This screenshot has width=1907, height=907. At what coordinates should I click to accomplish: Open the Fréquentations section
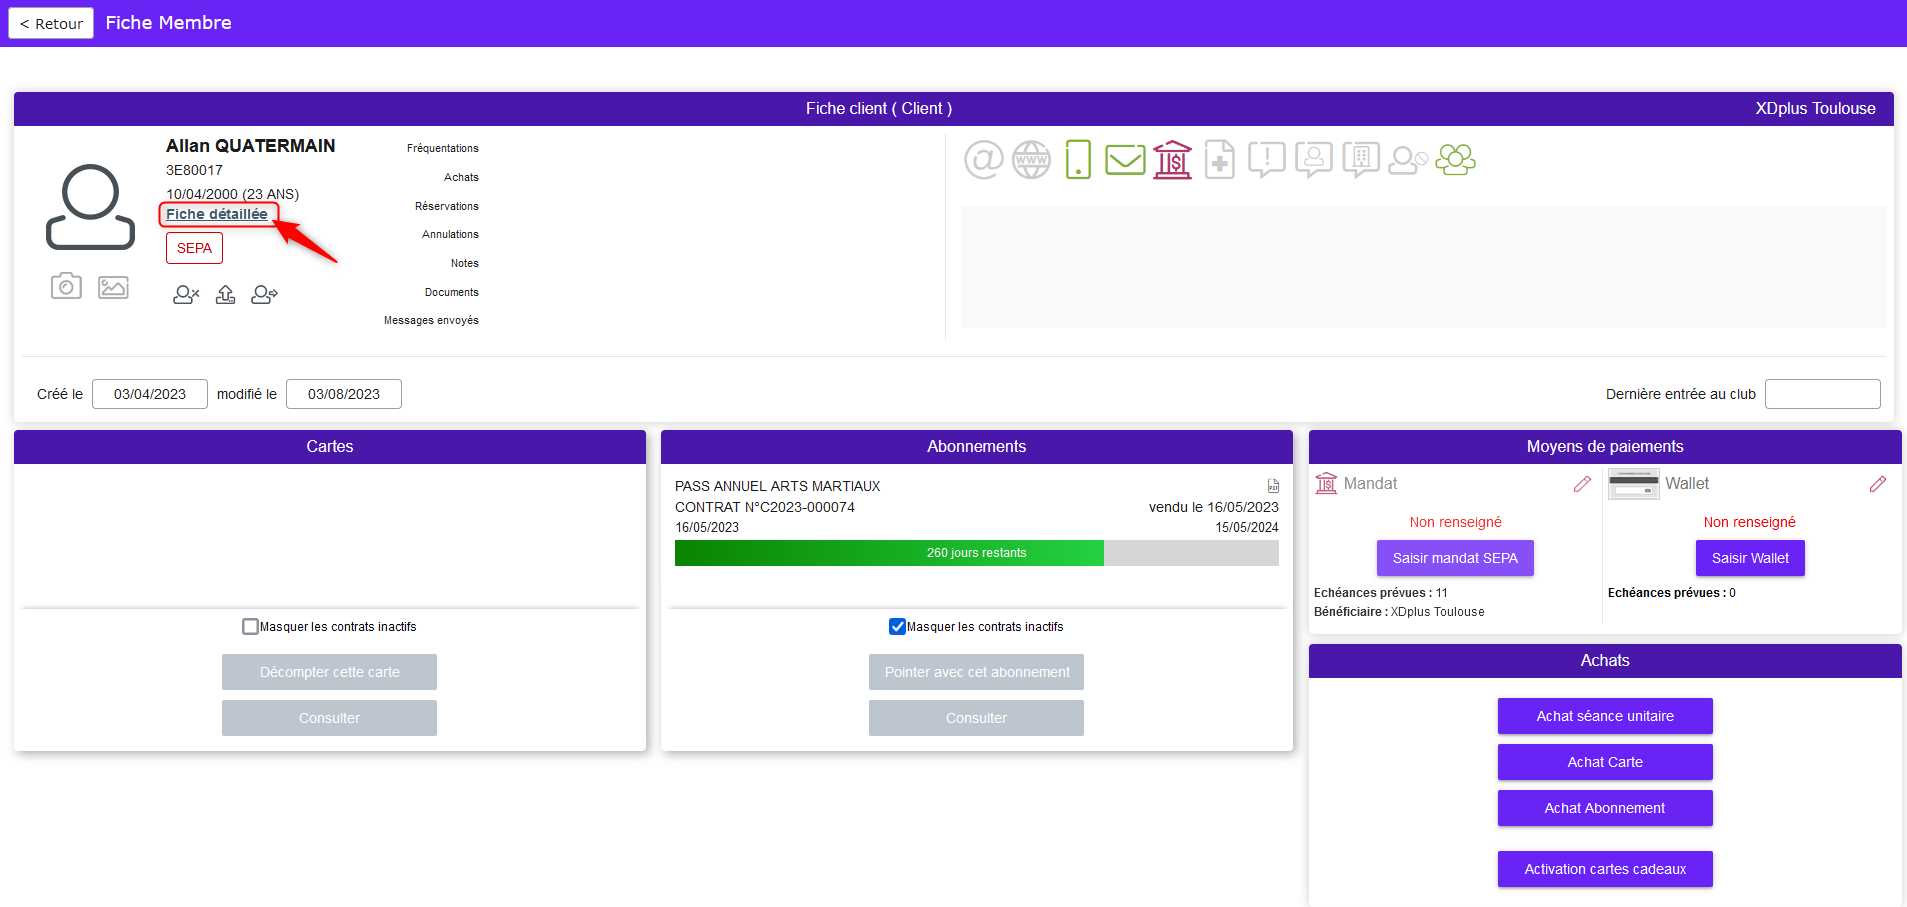pos(443,148)
